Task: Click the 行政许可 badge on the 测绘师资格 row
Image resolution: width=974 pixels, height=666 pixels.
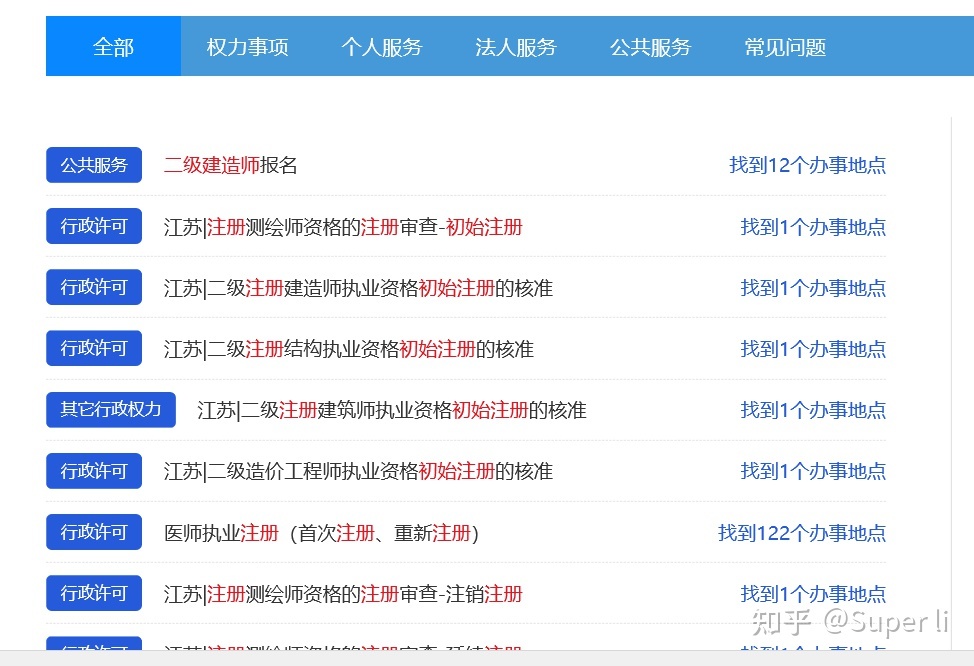Action: point(93,226)
